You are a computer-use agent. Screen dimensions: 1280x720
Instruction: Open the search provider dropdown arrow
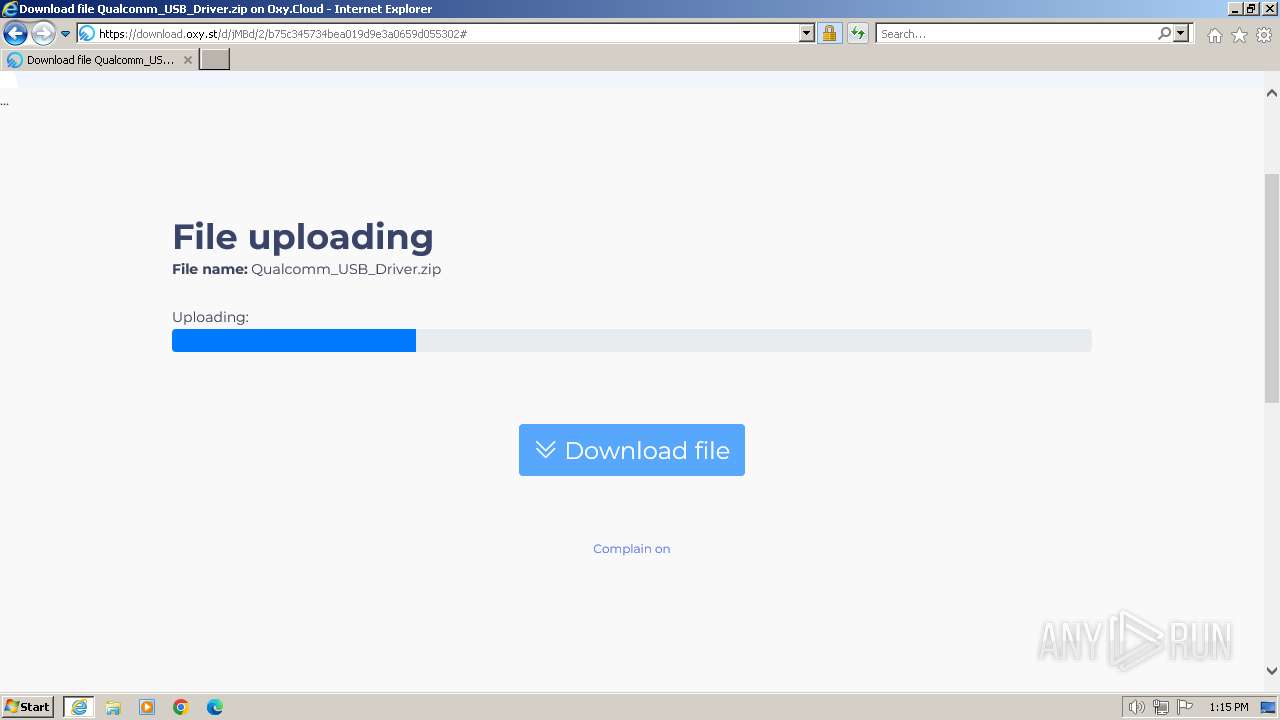[1181, 34]
